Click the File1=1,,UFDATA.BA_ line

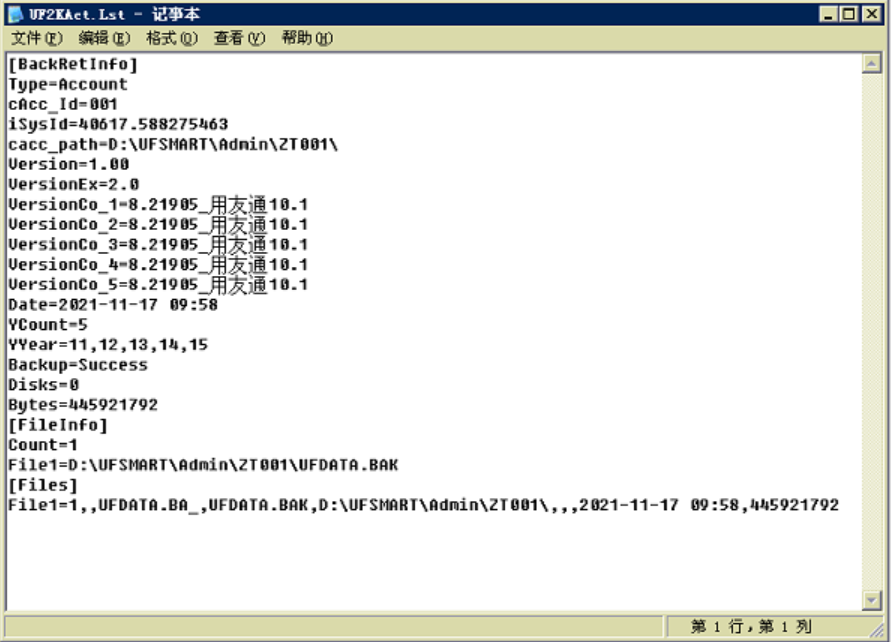pyautogui.click(x=423, y=505)
